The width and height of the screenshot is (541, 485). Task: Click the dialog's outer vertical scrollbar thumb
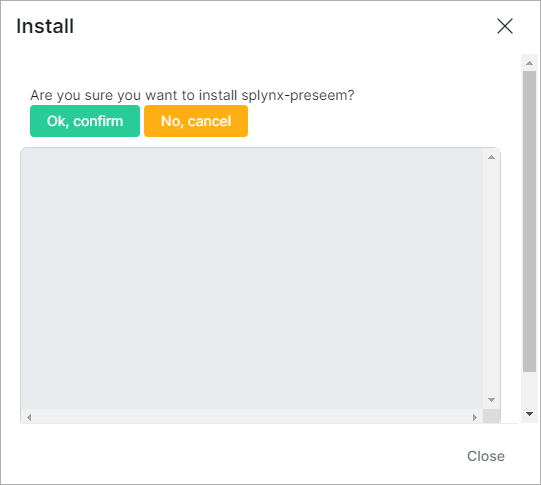[x=529, y=221]
